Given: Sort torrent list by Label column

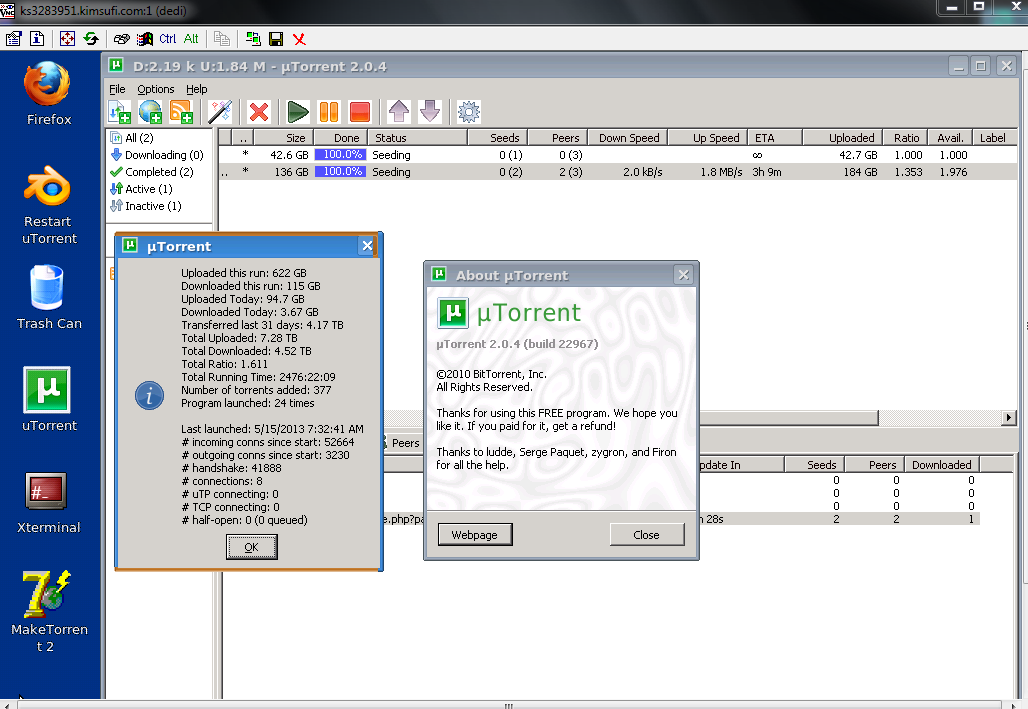Looking at the screenshot, I should tap(995, 138).
